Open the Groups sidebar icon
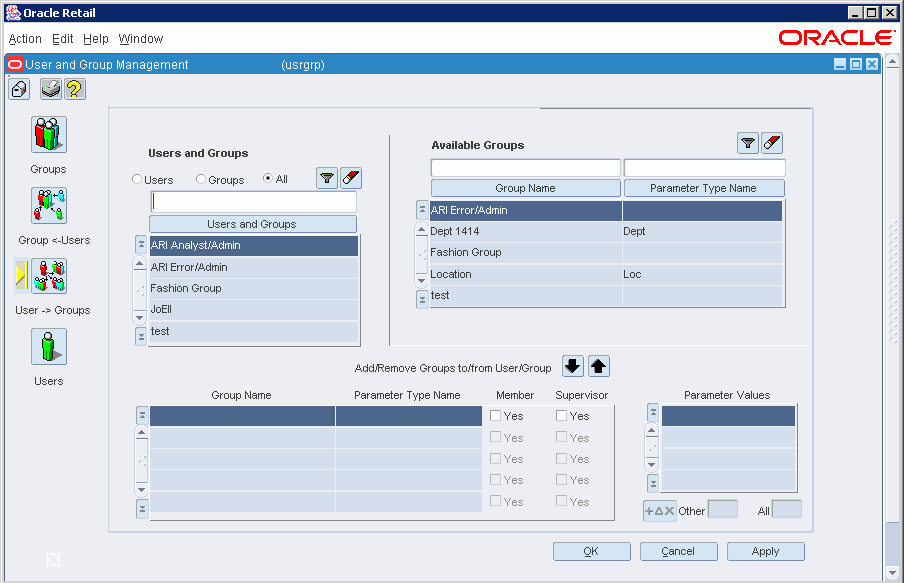904x583 pixels. [49, 134]
